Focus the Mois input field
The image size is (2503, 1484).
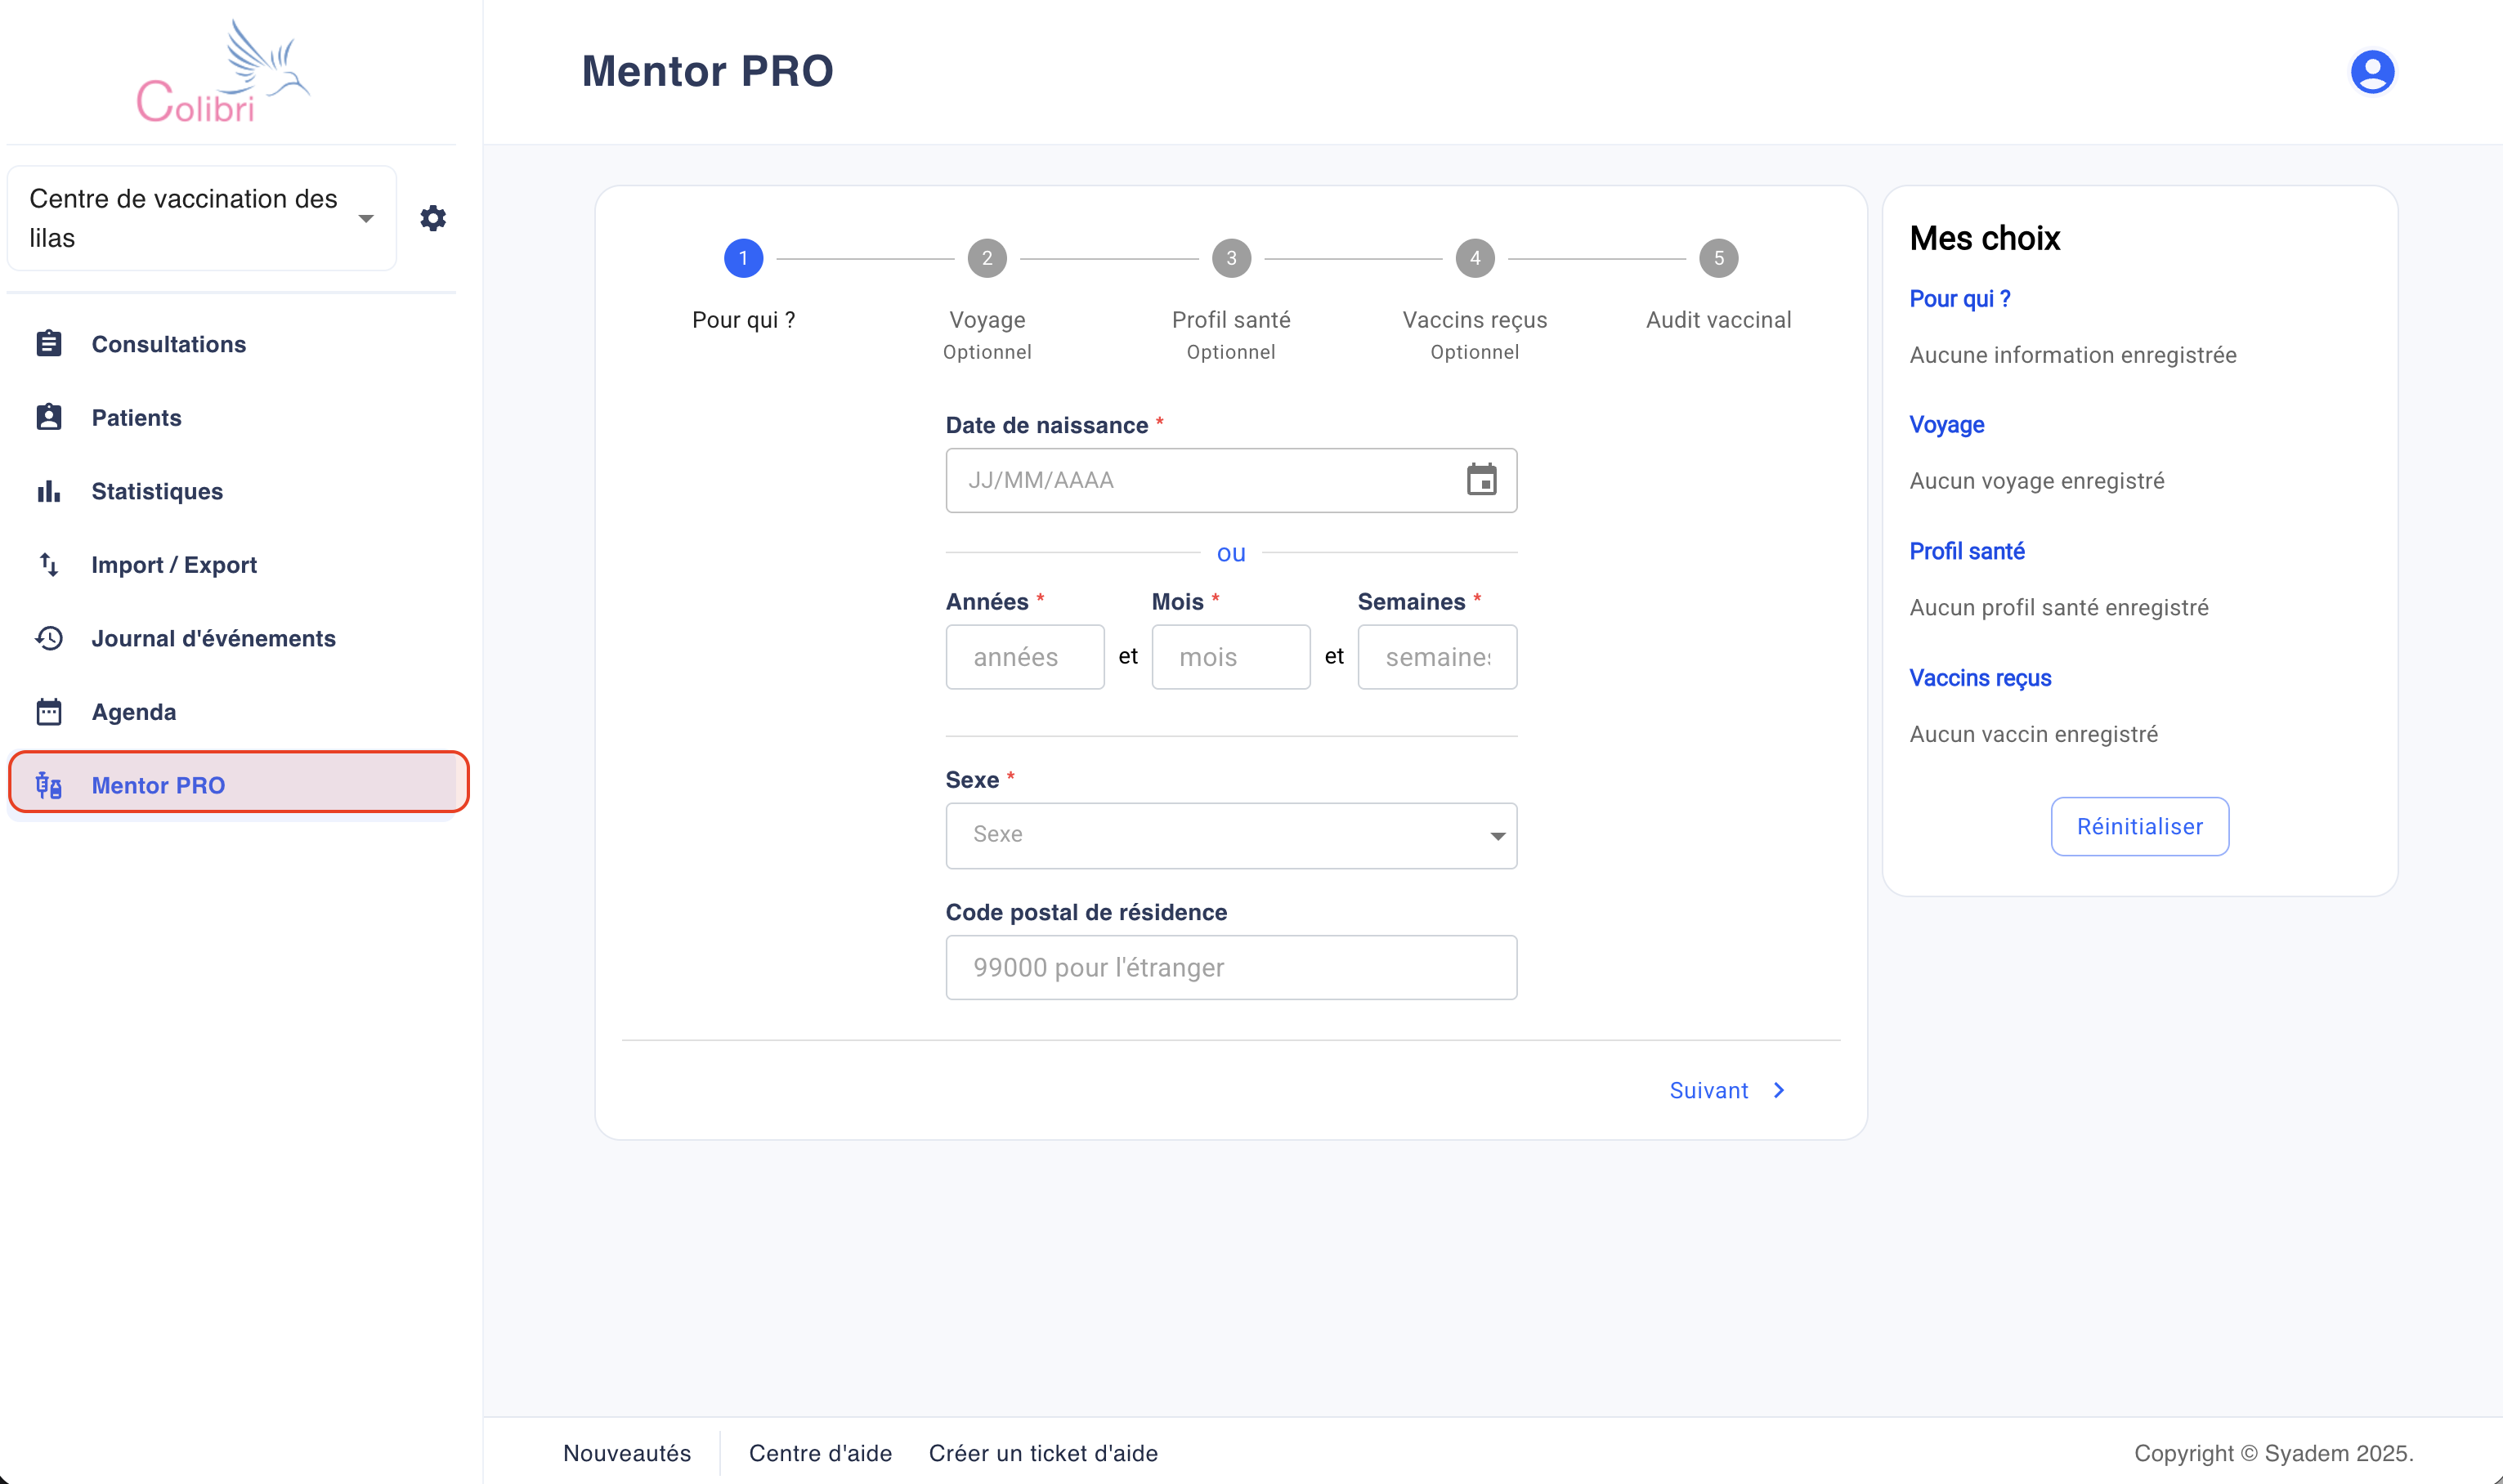pyautogui.click(x=1230, y=657)
